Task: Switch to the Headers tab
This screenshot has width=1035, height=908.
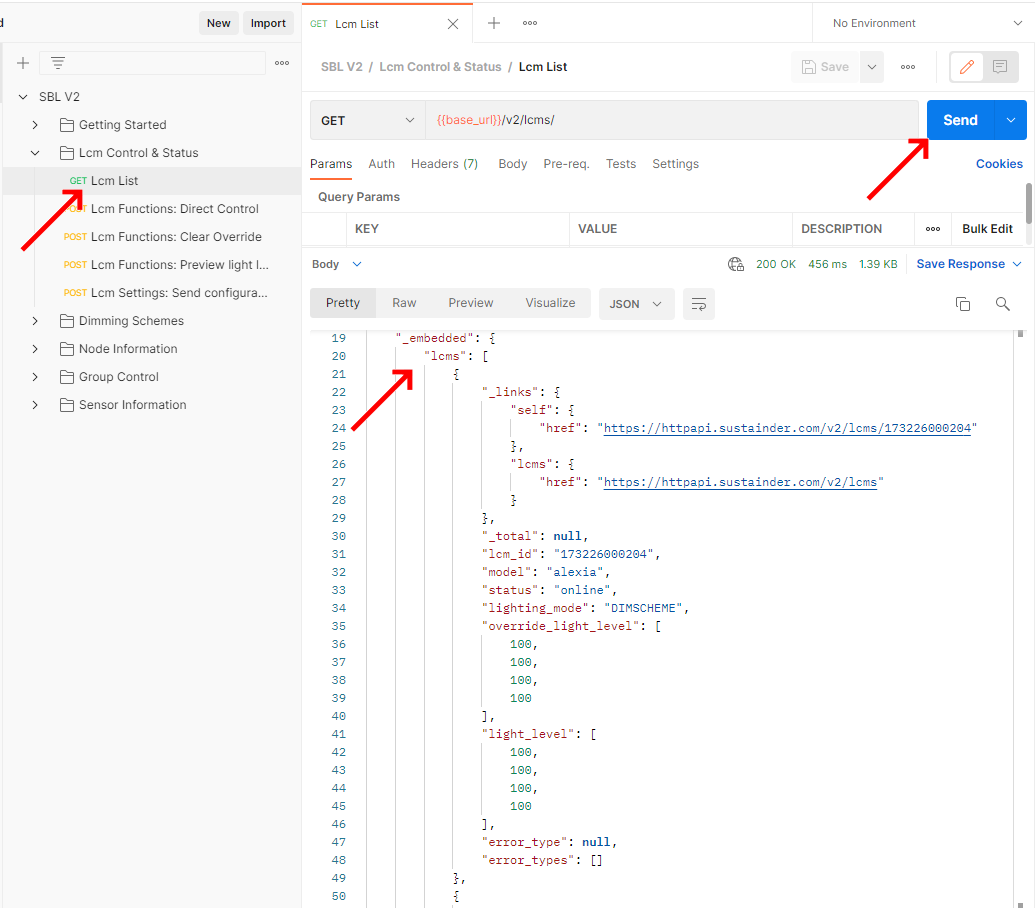Action: [x=444, y=164]
